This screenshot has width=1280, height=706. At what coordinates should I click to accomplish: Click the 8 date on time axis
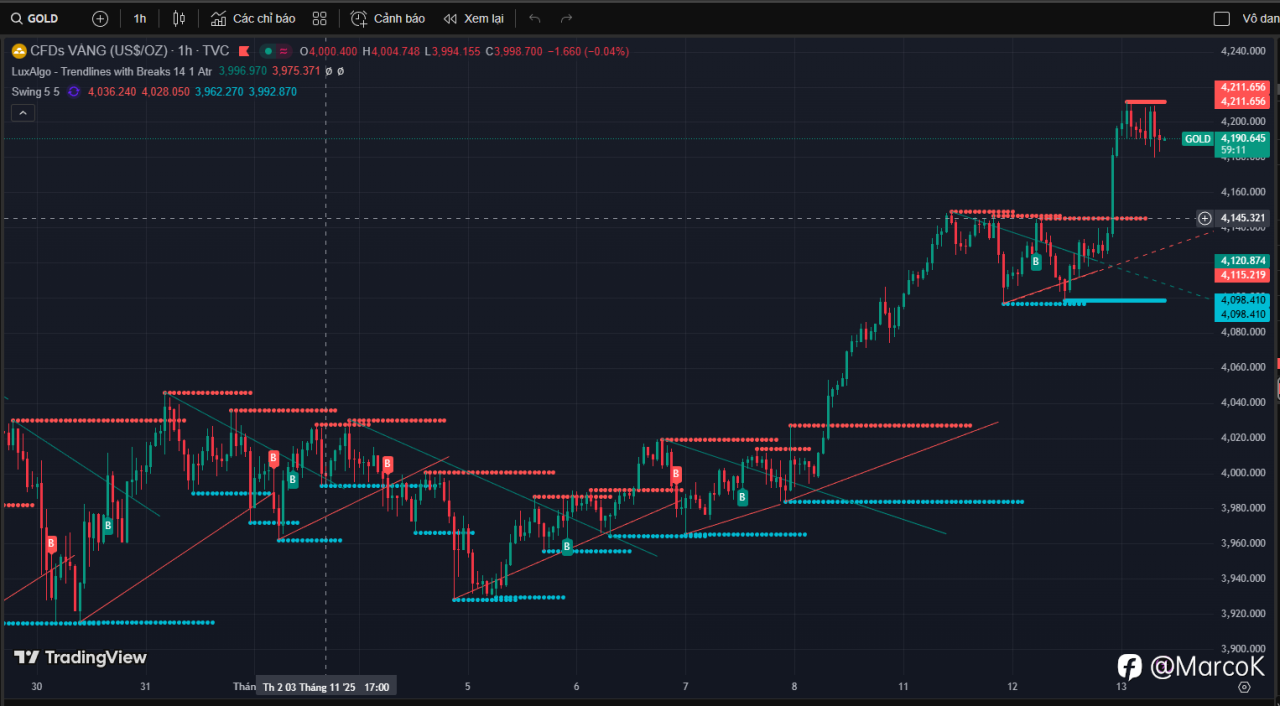794,687
